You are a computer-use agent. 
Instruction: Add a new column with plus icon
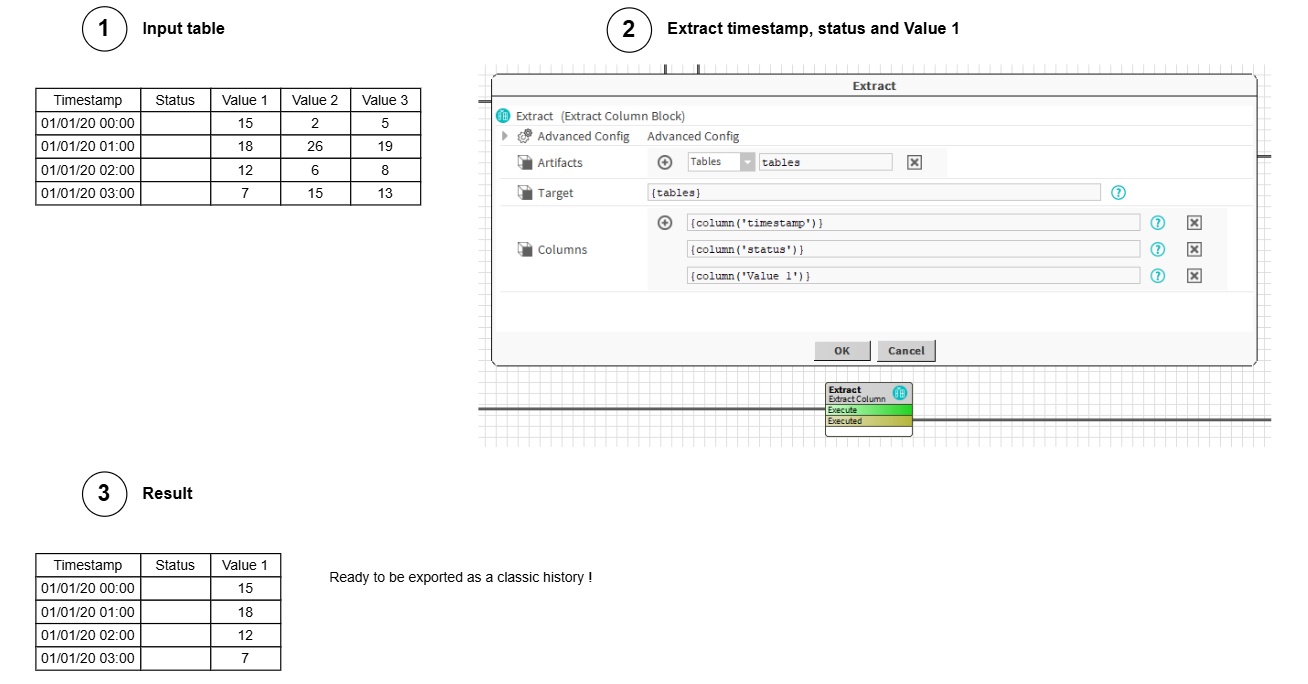coord(665,223)
